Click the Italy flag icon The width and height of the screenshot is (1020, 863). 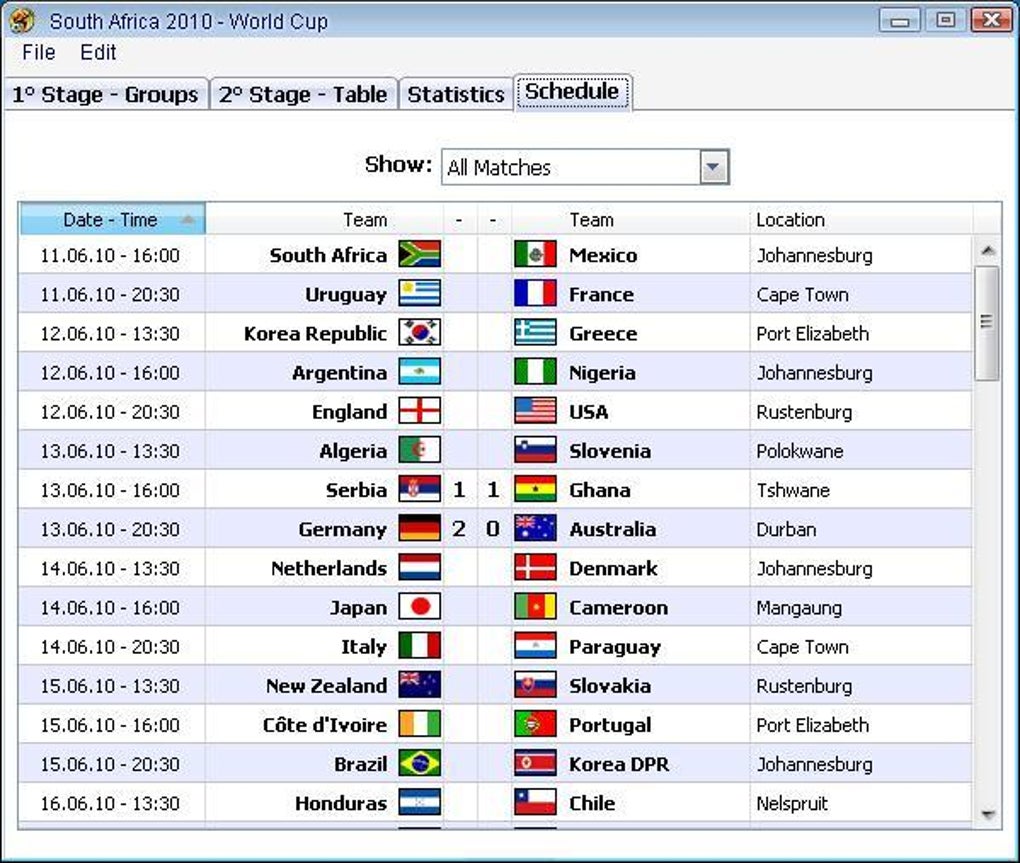(x=419, y=646)
